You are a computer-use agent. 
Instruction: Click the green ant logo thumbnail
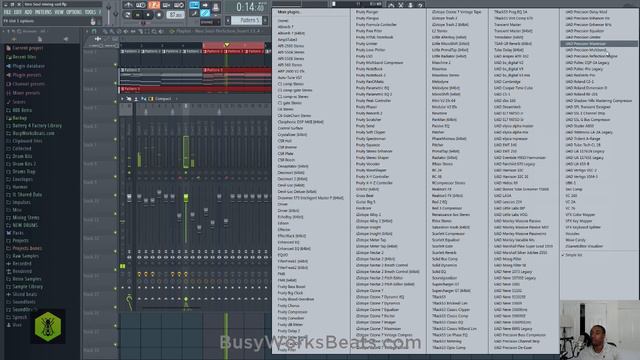48,326
